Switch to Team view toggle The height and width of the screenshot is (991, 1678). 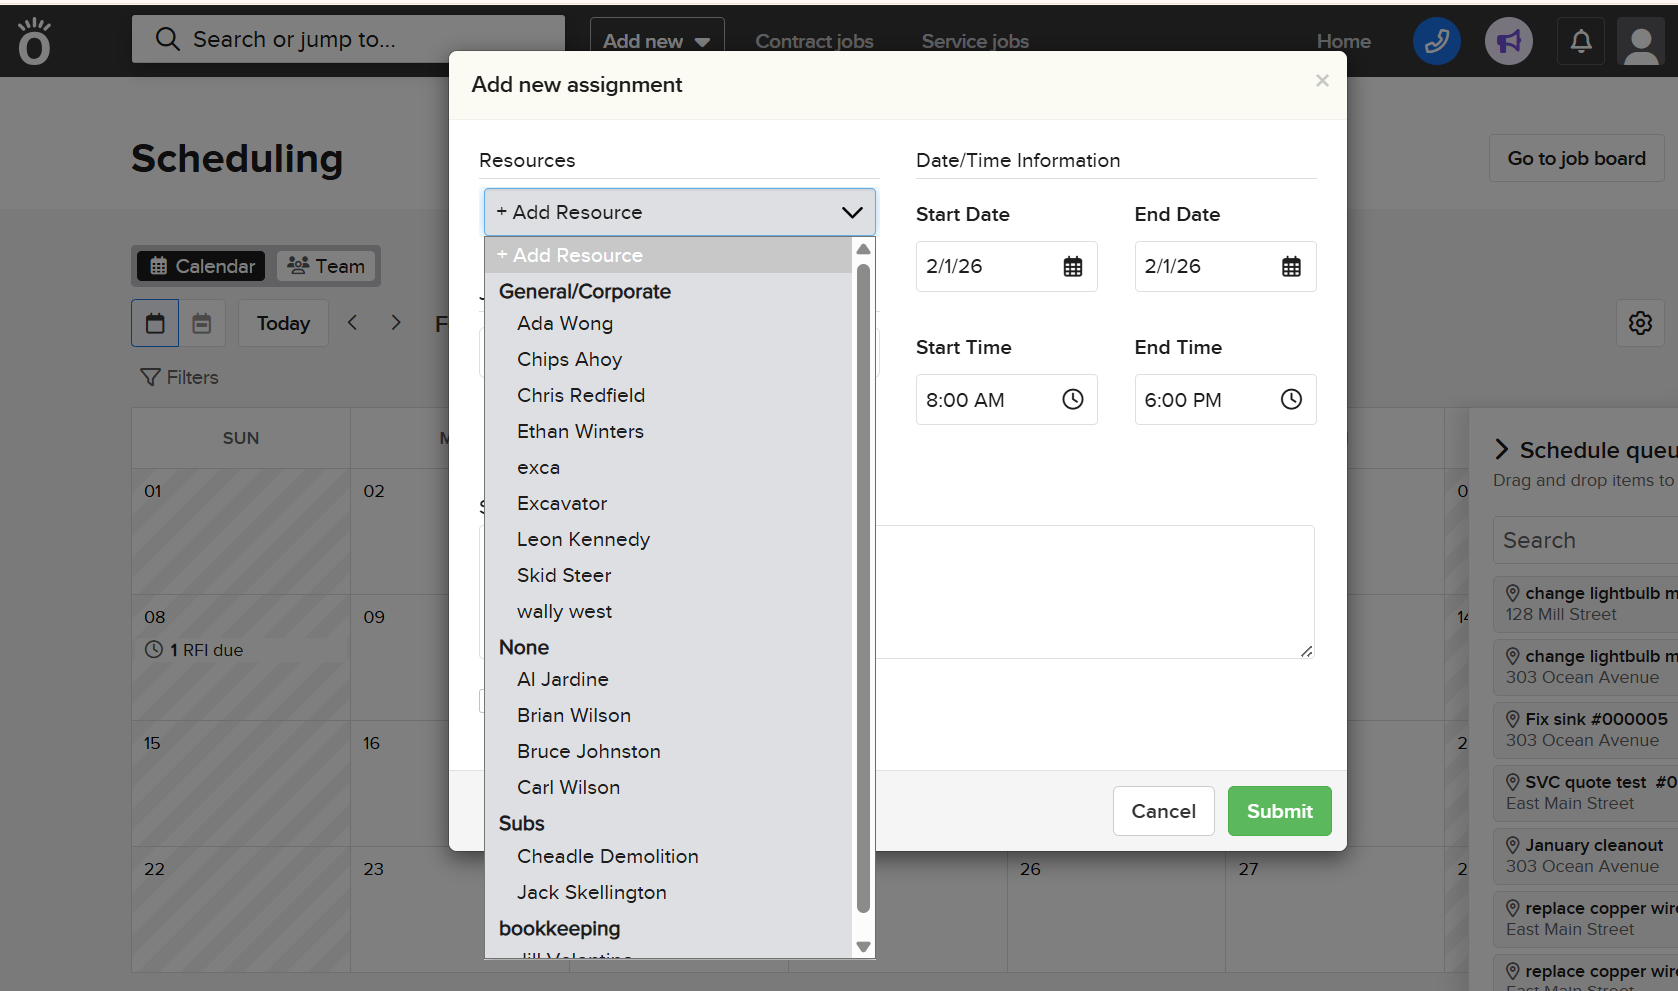click(x=326, y=266)
